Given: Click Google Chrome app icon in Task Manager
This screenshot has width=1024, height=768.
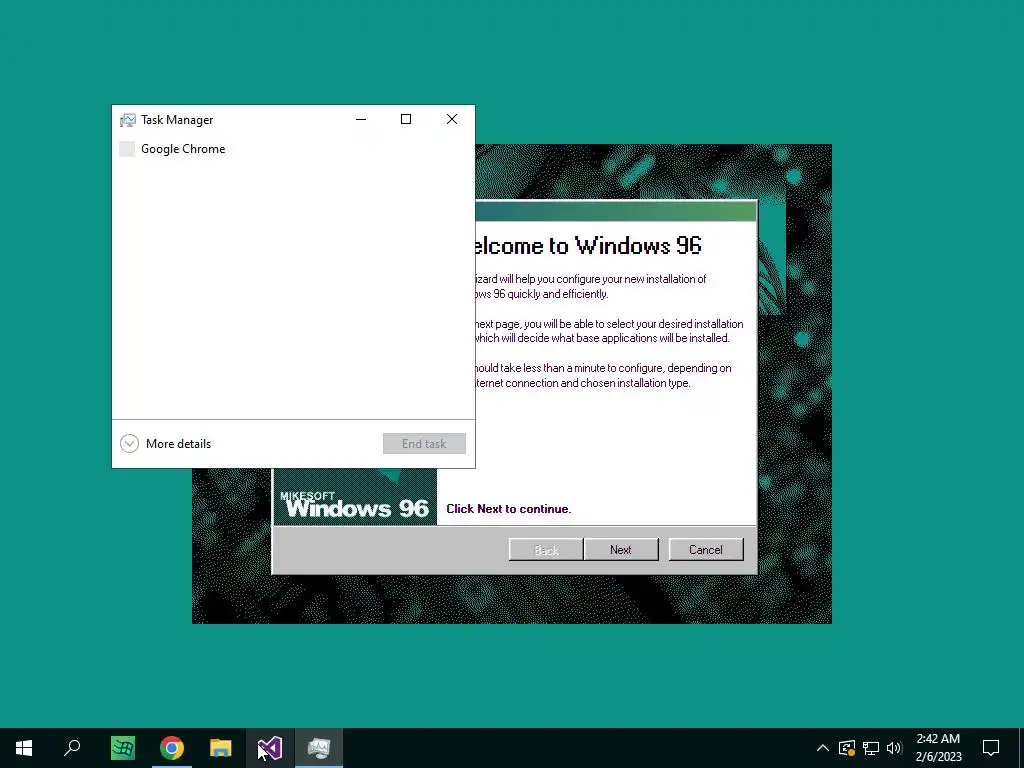Looking at the screenshot, I should click(x=127, y=149).
